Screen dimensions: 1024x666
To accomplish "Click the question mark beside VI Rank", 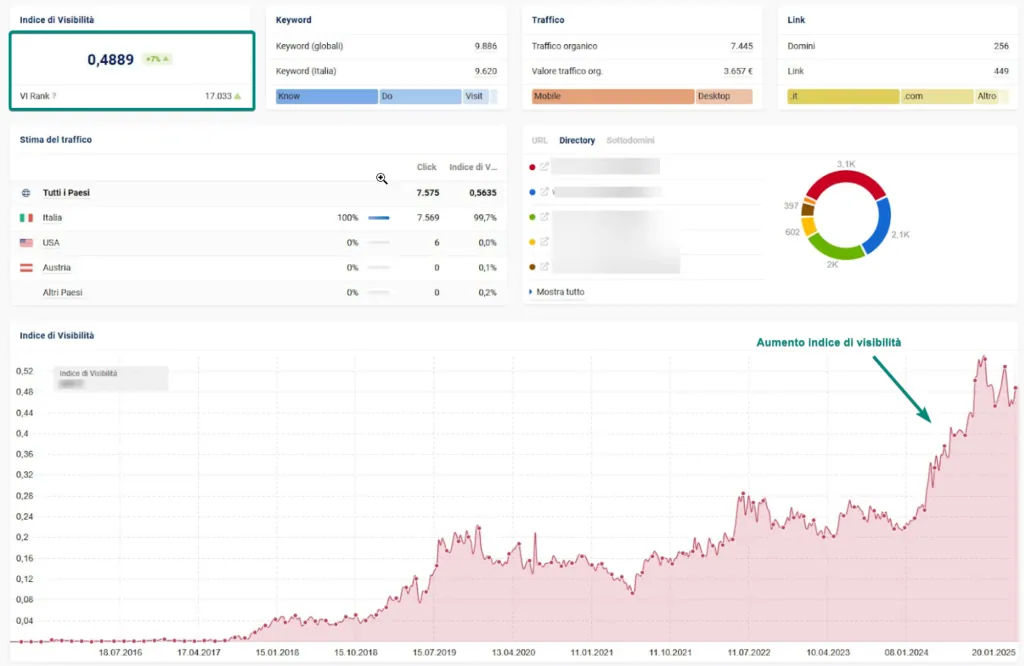I will [x=54, y=96].
